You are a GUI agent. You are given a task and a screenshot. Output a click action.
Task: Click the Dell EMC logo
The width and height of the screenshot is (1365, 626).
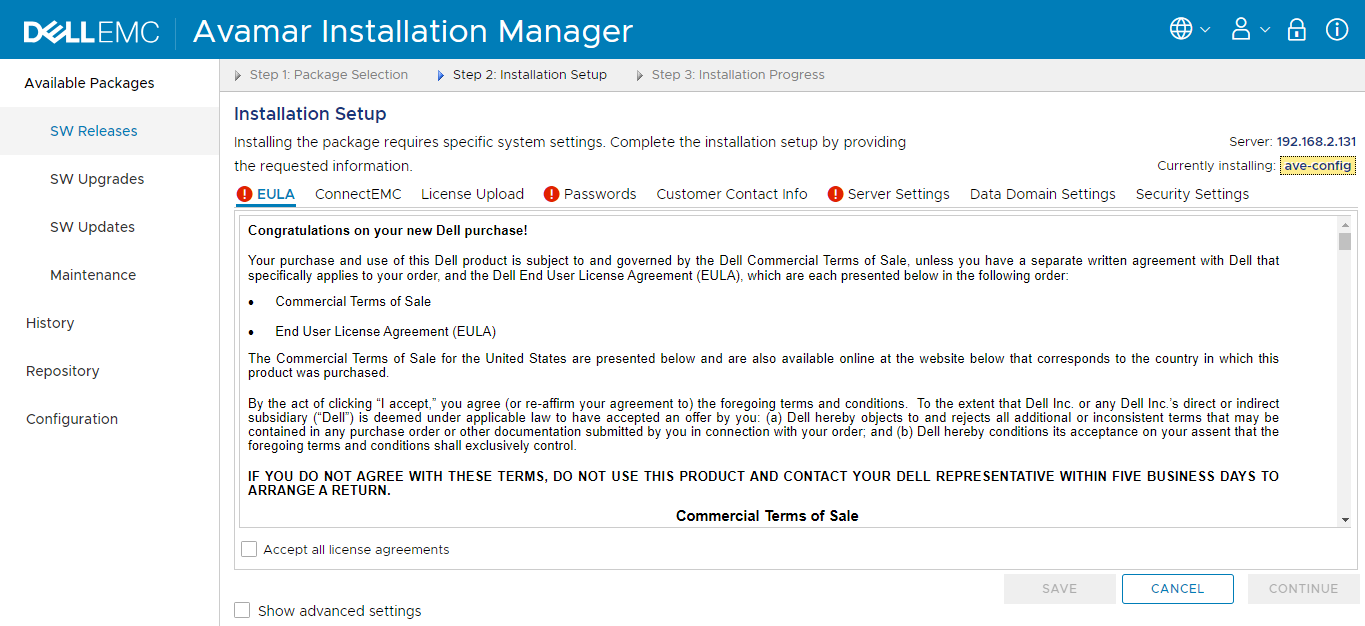pos(92,32)
